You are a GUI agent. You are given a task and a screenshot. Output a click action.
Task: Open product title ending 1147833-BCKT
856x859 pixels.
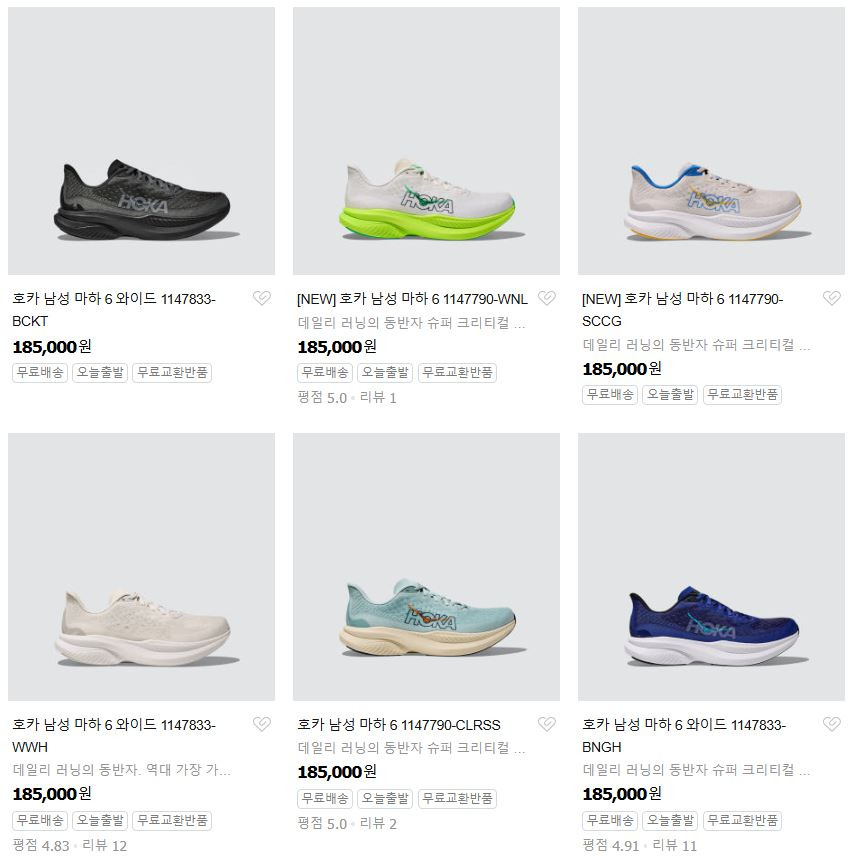114,310
